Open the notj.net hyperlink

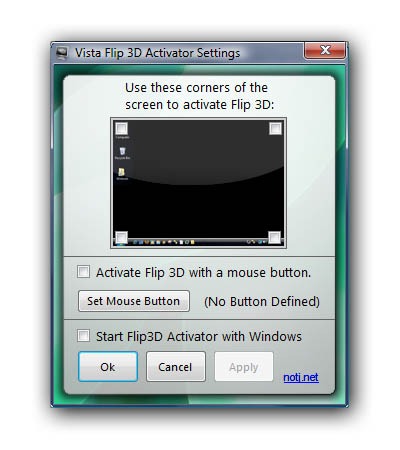[x=301, y=377]
